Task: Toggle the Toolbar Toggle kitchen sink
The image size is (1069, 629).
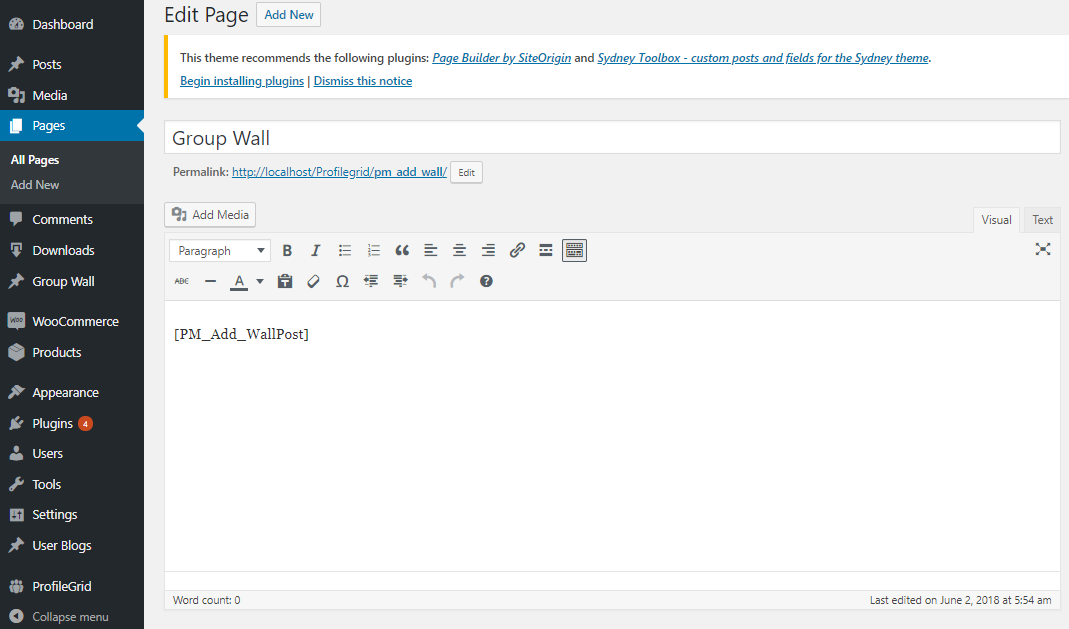Action: click(x=574, y=250)
